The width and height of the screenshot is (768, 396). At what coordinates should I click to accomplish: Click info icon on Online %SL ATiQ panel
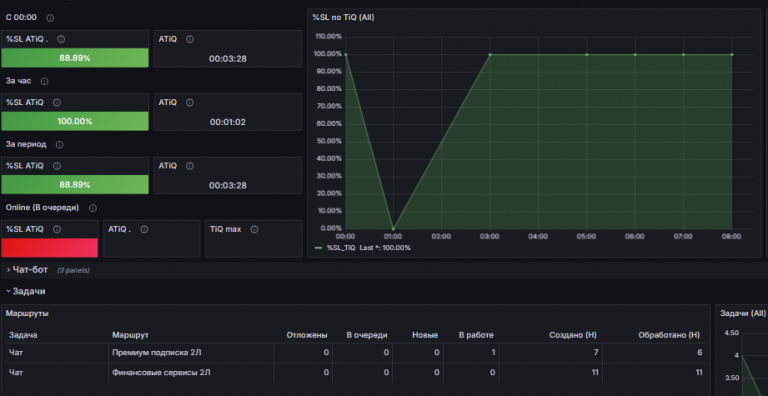point(57,229)
